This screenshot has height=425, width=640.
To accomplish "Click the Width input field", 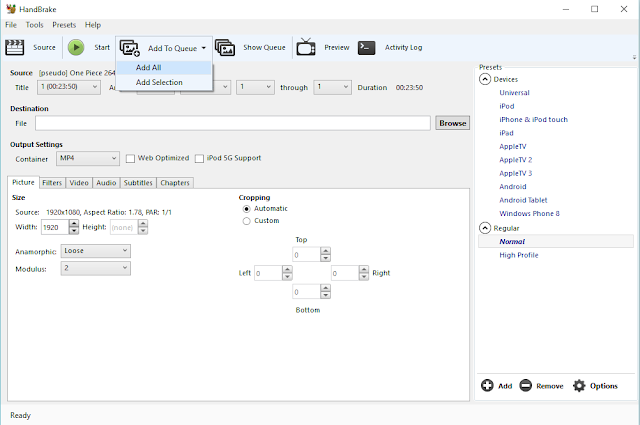I will click(x=55, y=227).
